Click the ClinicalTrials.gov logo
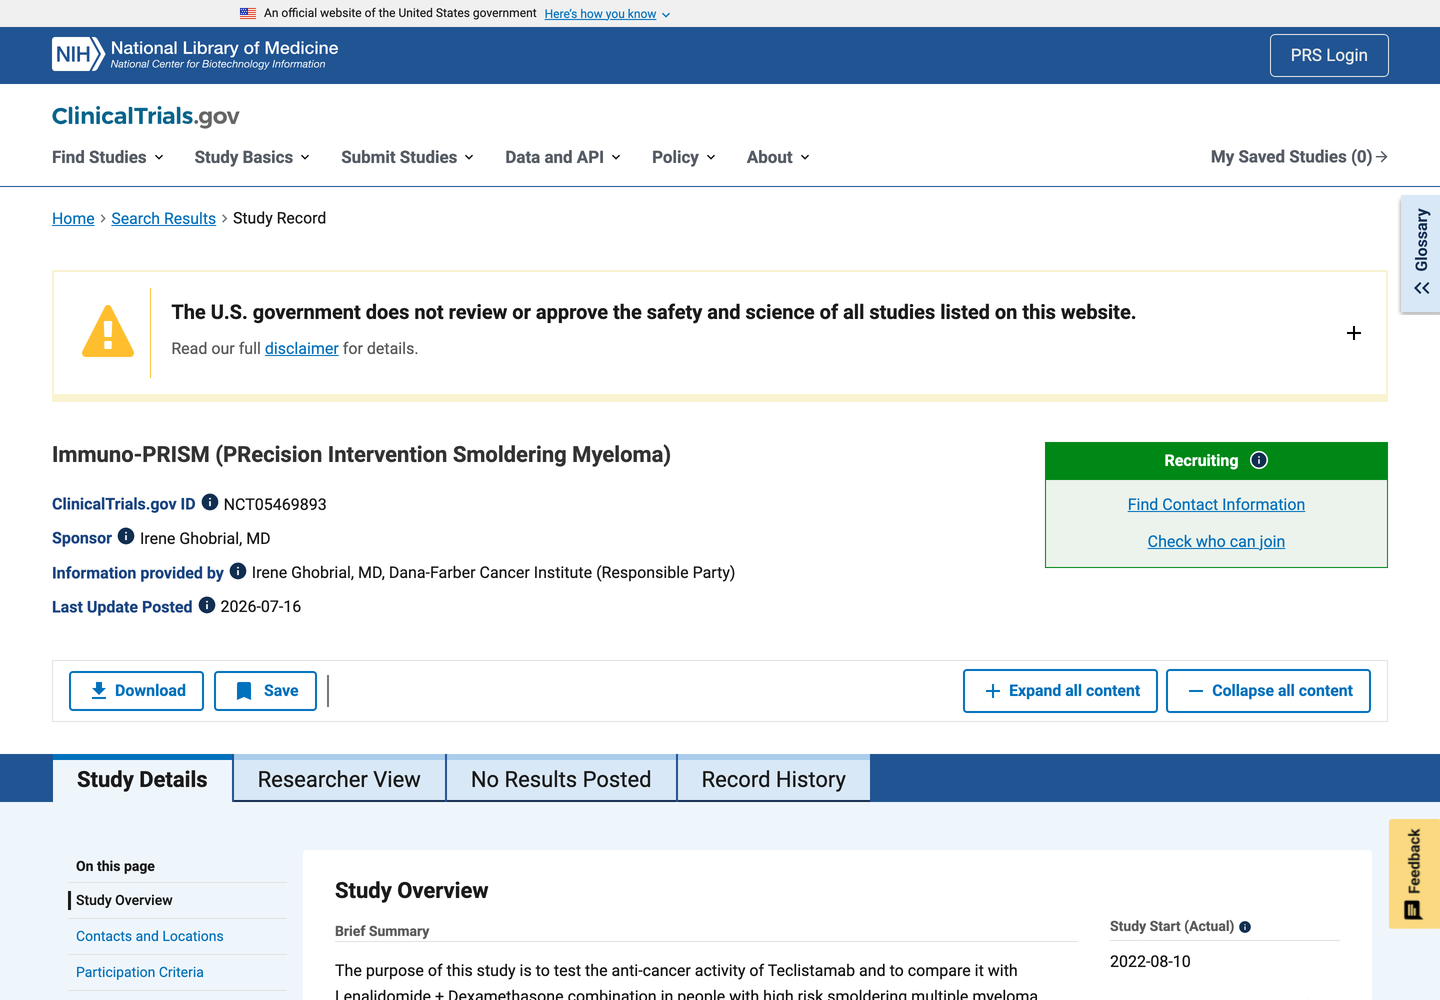1440x1000 pixels. click(x=146, y=116)
